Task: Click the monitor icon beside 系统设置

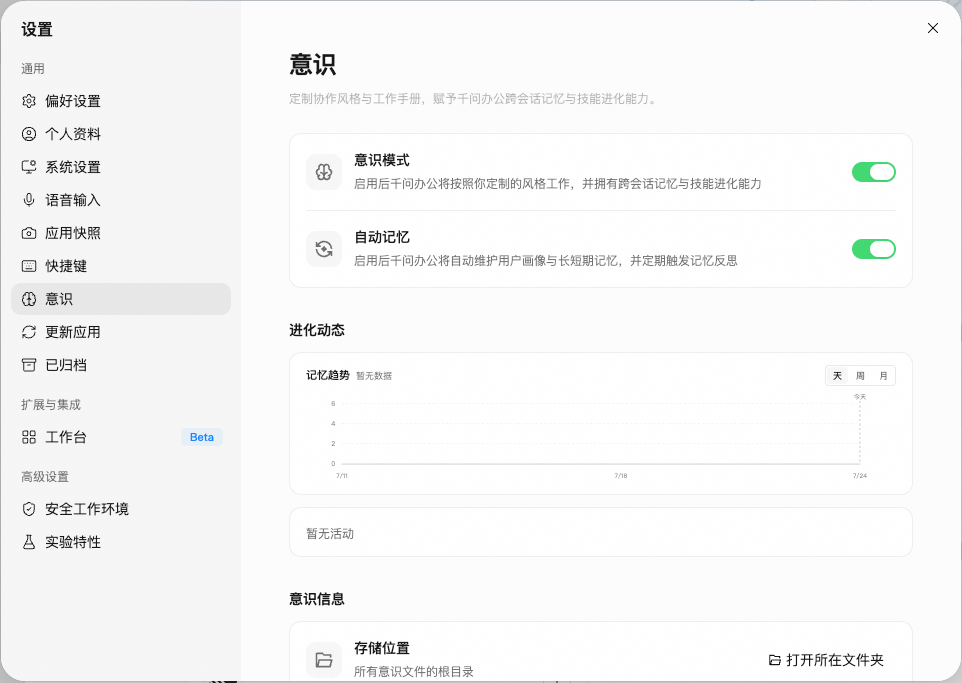Action: [29, 167]
